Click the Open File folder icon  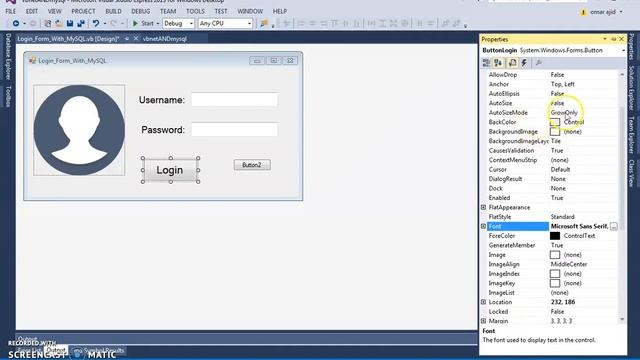coord(59,24)
